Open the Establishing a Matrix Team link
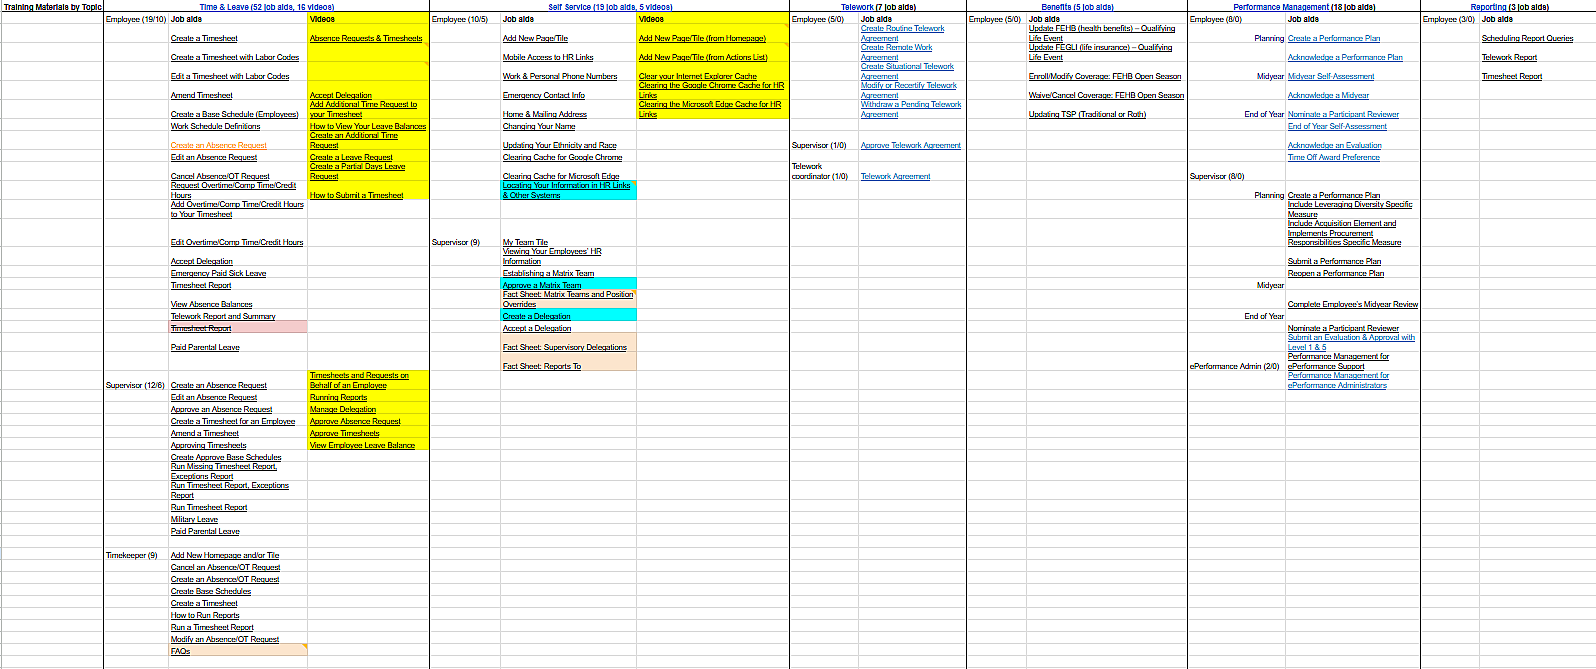Viewport: 1596px width, 669px height. (548, 274)
